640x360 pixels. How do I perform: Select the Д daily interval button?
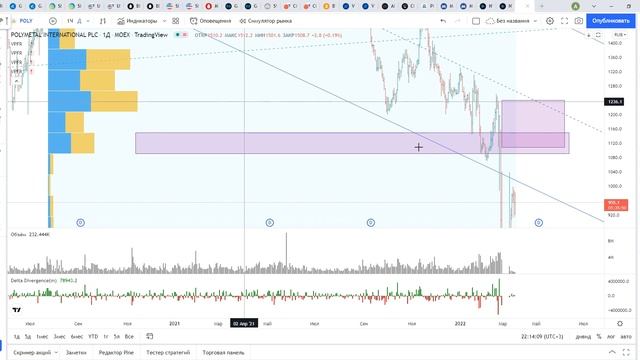pos(79,21)
